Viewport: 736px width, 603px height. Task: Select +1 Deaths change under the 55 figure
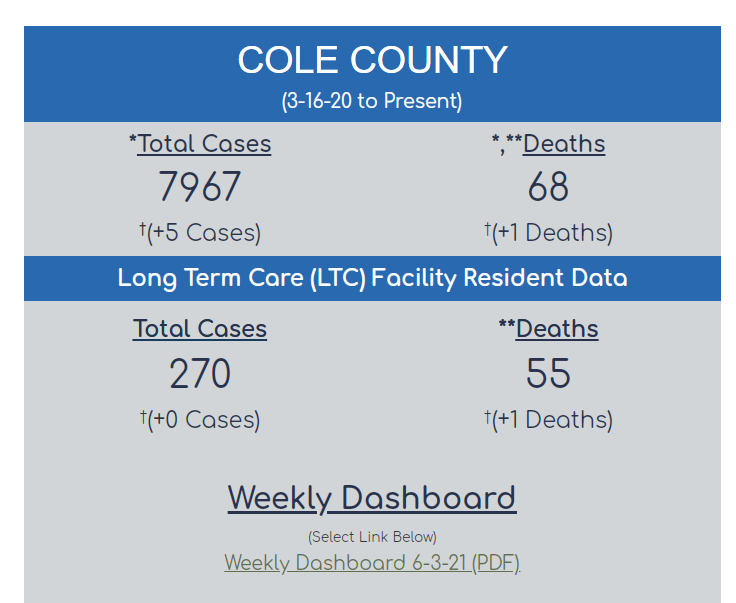552,420
